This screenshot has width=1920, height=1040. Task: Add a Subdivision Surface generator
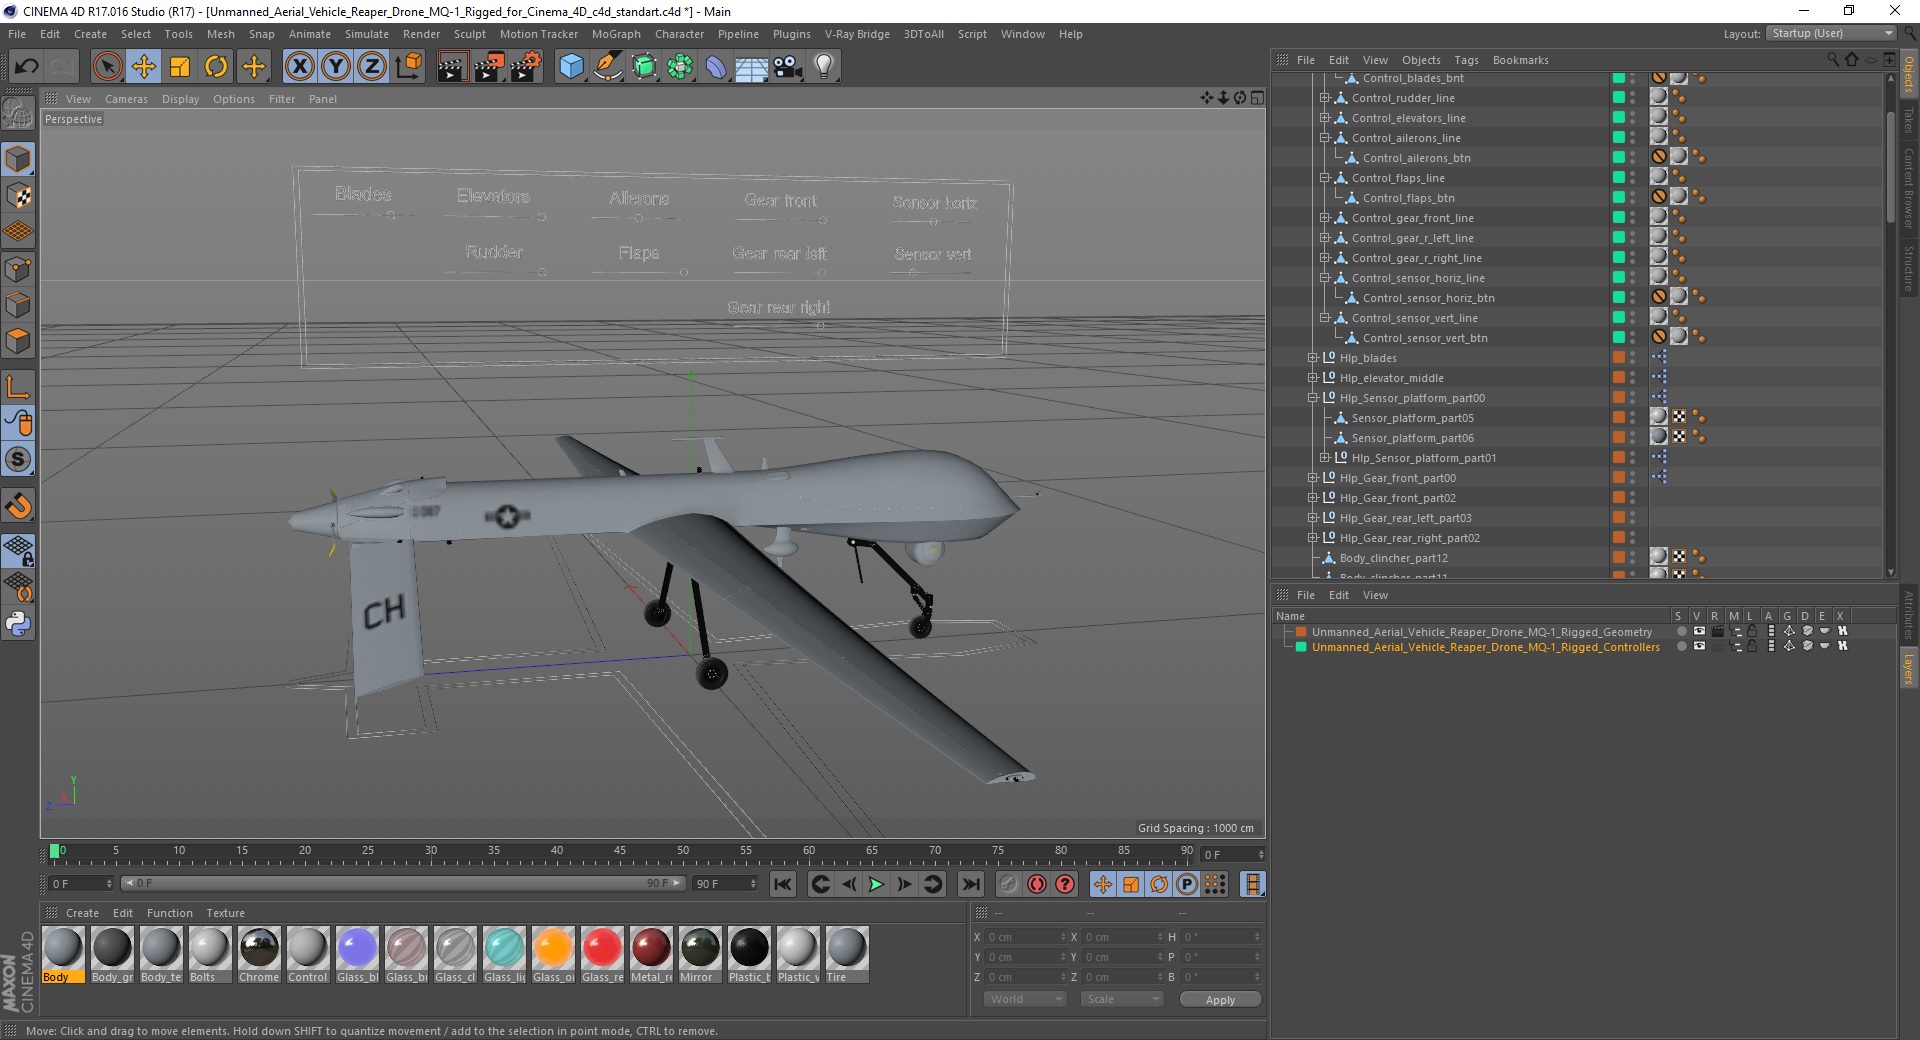pyautogui.click(x=644, y=67)
